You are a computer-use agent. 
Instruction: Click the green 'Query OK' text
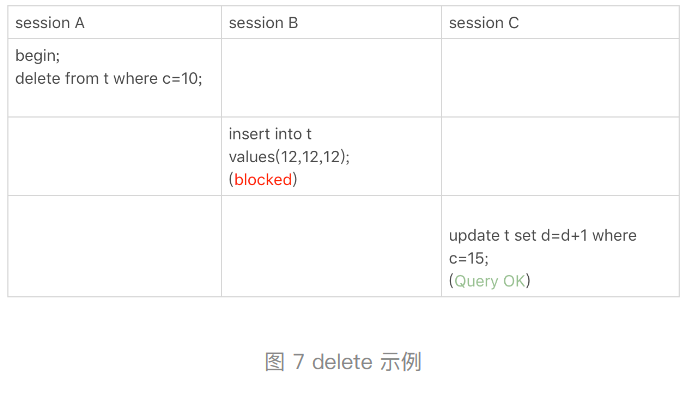[x=490, y=281]
